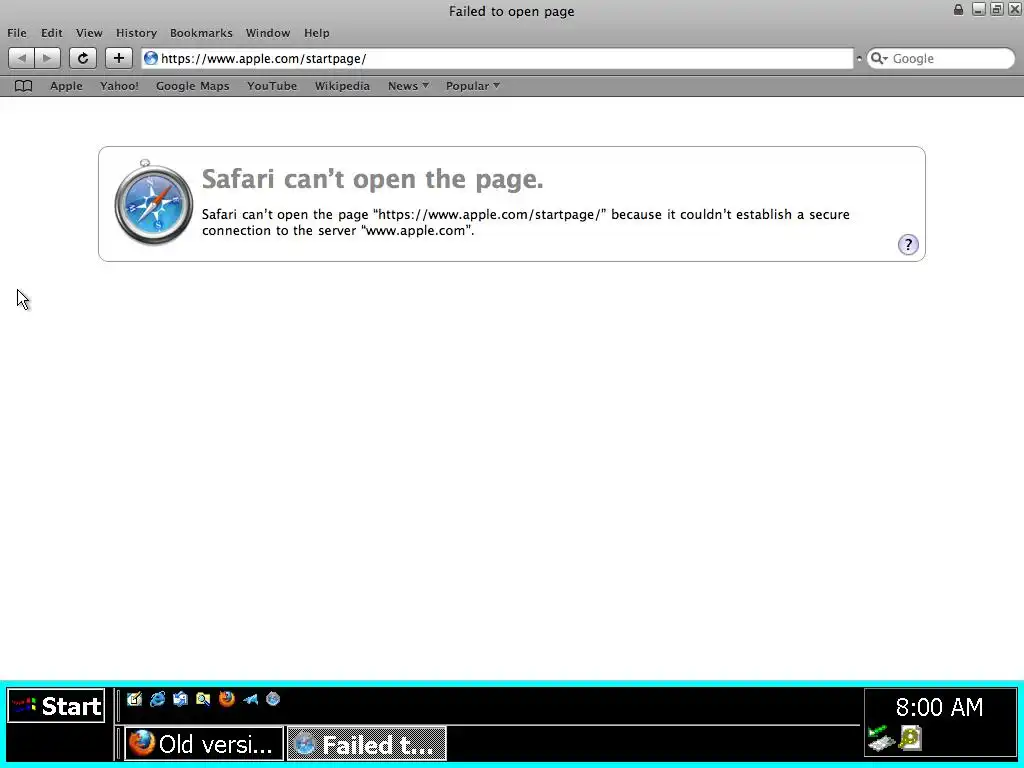Open the View menu
The height and width of the screenshot is (768, 1024).
pyautogui.click(x=89, y=33)
